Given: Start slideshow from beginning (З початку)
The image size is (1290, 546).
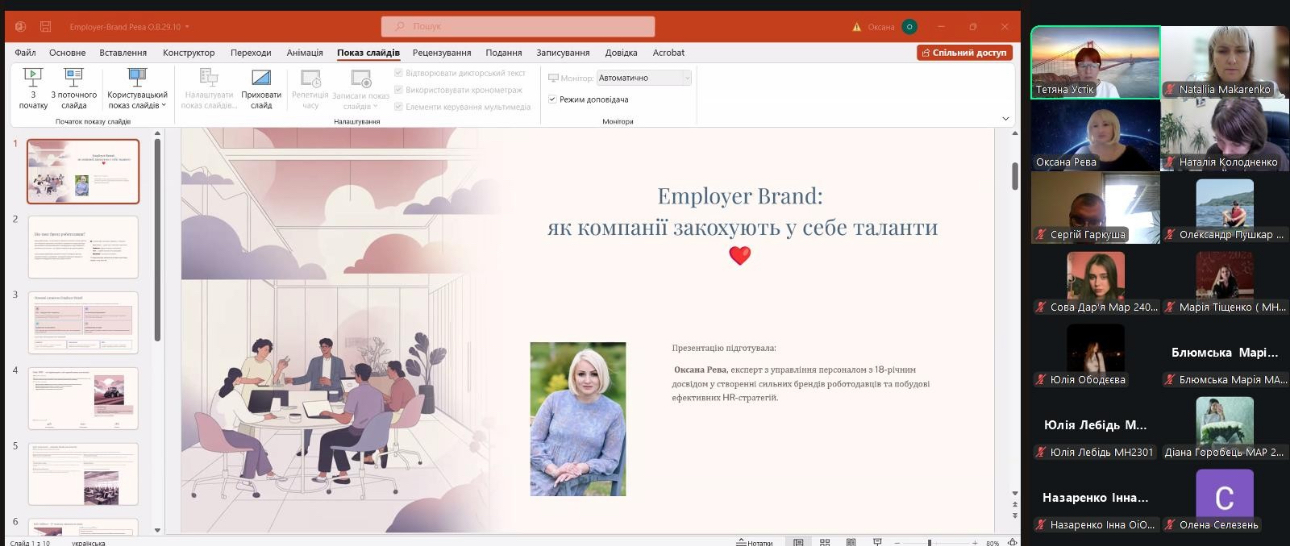Looking at the screenshot, I should point(33,87).
